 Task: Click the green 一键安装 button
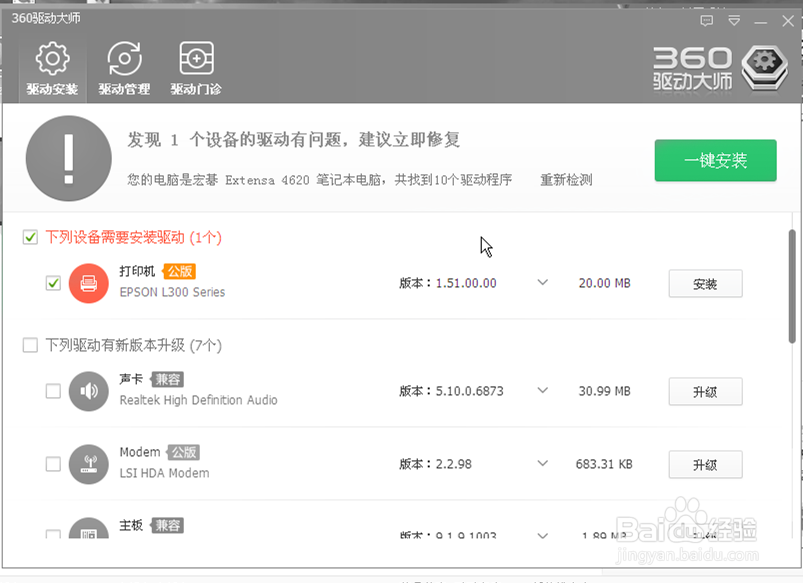(x=715, y=160)
